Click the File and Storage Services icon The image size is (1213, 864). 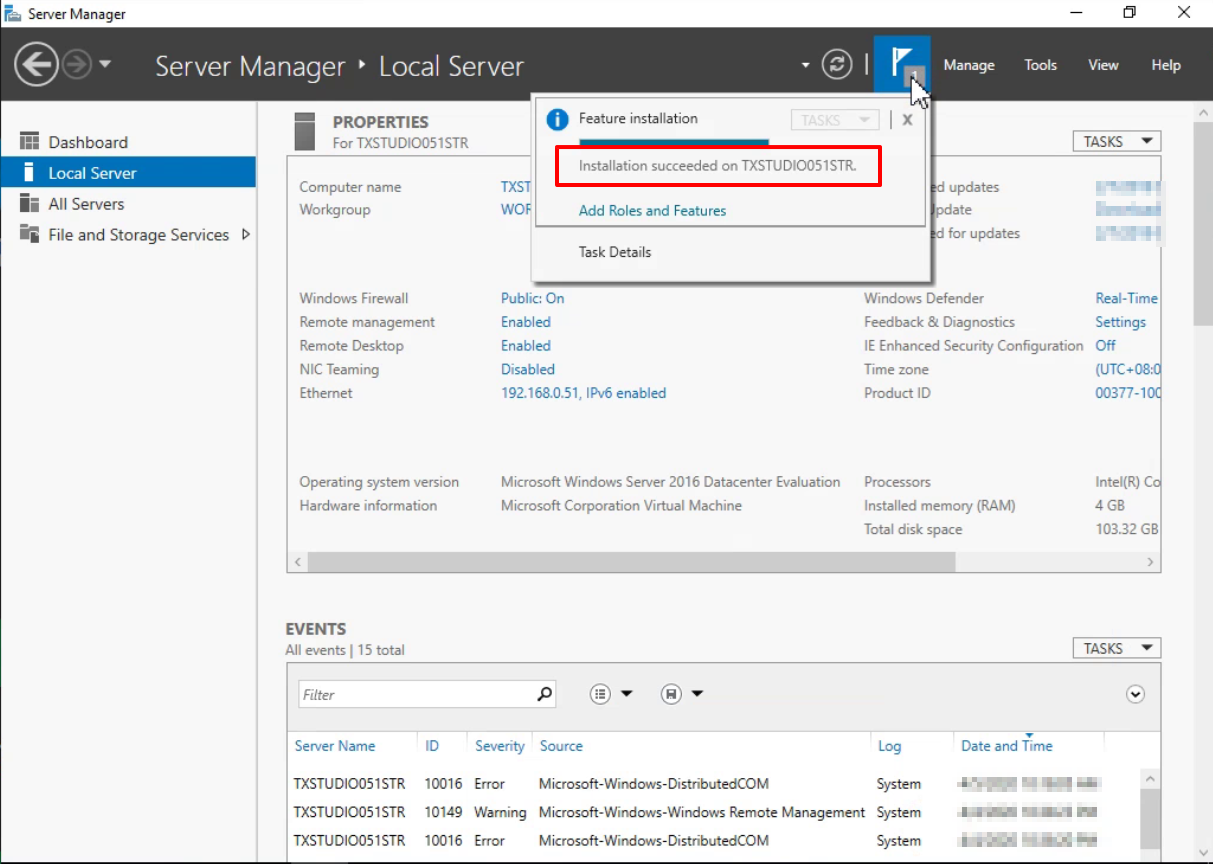click(x=30, y=235)
